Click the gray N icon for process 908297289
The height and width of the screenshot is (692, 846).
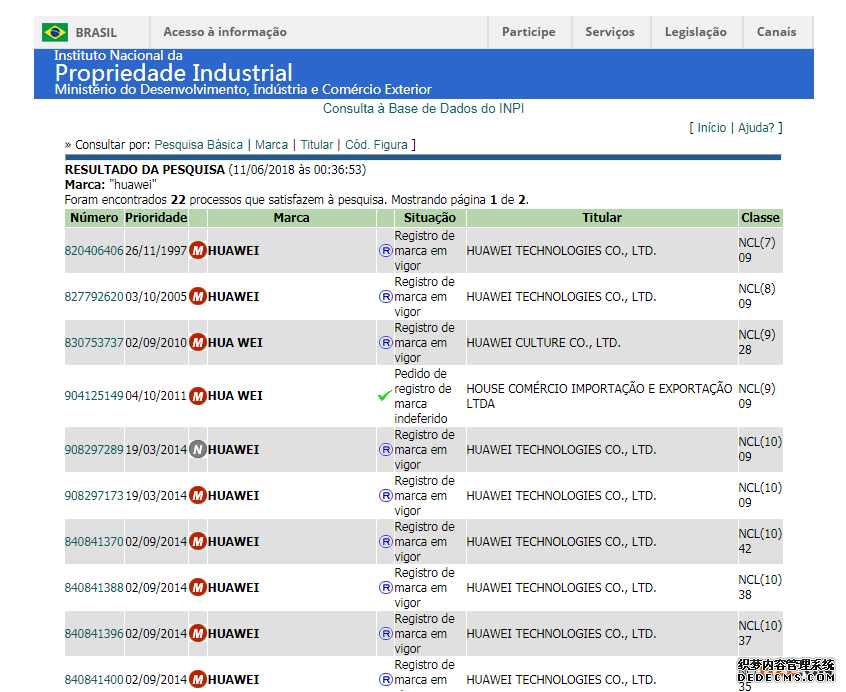point(198,449)
